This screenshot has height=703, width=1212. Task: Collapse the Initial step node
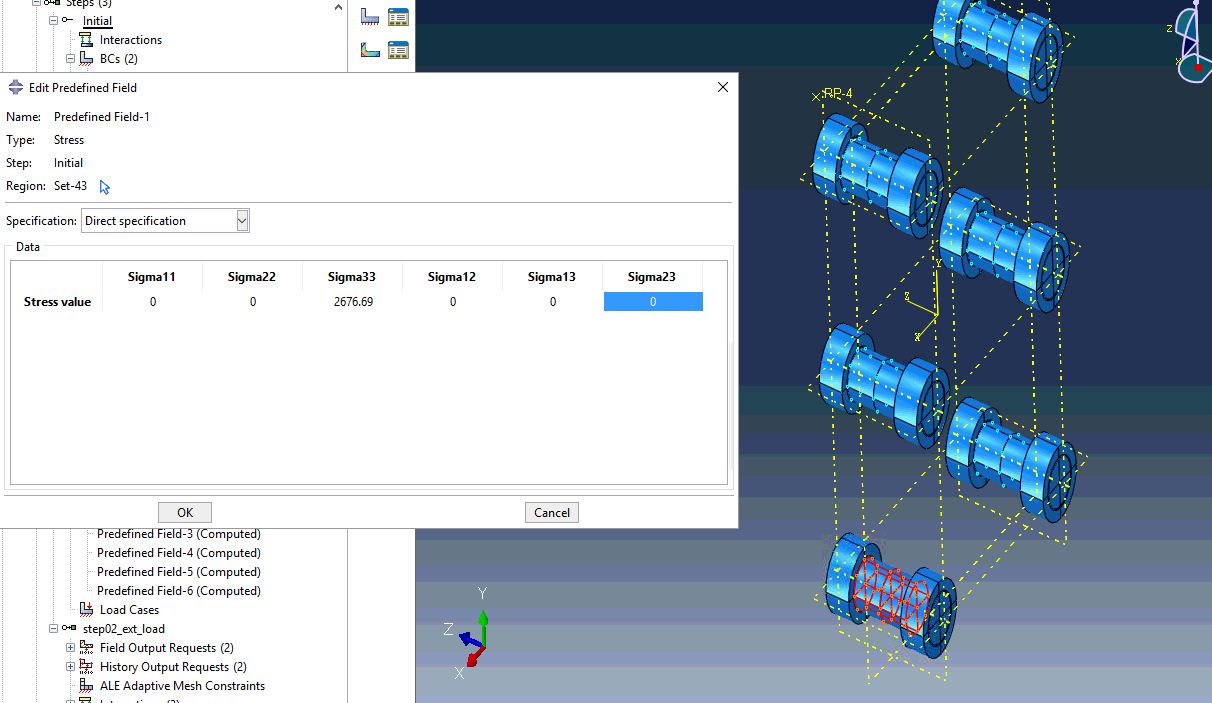click(x=54, y=21)
